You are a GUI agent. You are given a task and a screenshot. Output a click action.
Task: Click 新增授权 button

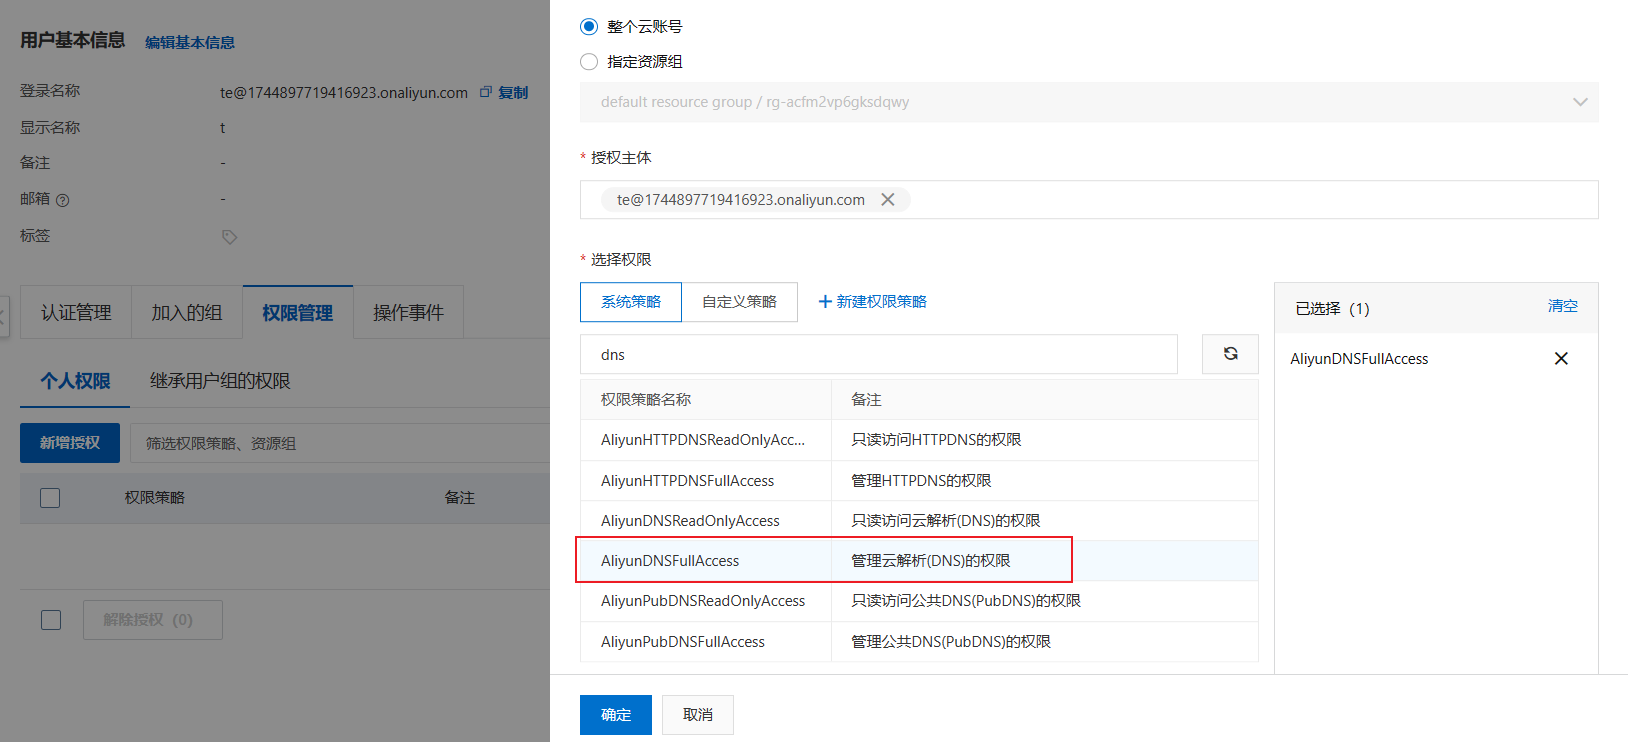[70, 443]
